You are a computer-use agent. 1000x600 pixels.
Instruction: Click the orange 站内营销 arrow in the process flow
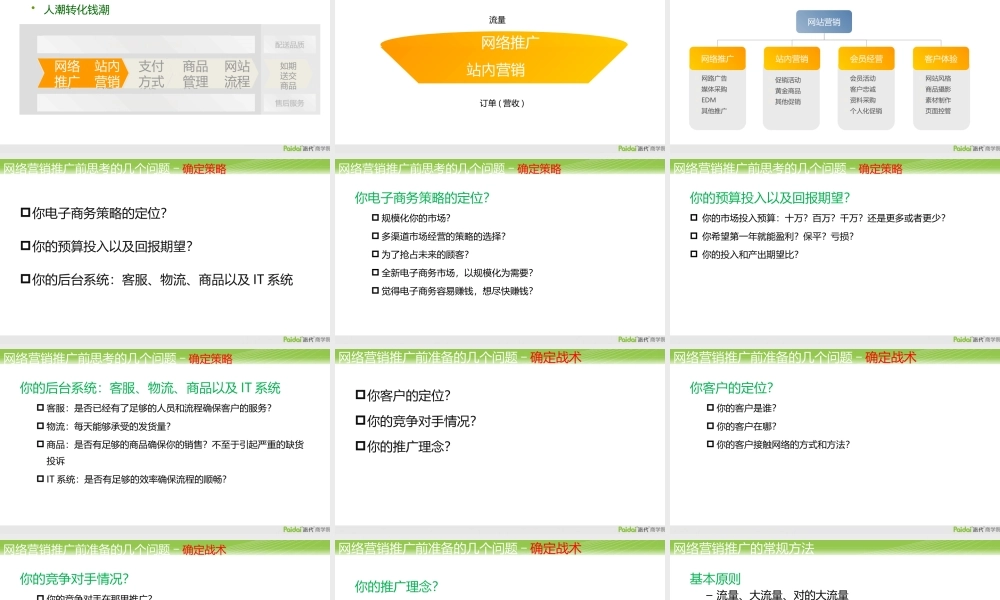(x=107, y=74)
